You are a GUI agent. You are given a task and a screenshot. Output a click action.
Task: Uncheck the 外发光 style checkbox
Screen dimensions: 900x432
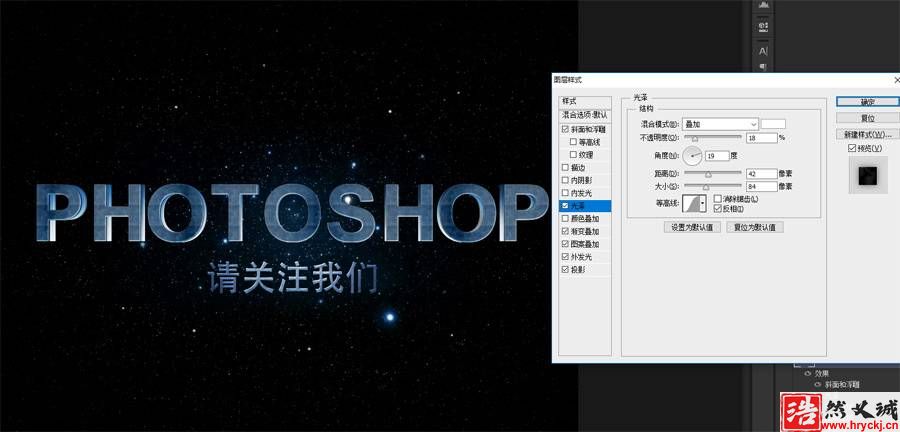point(565,256)
